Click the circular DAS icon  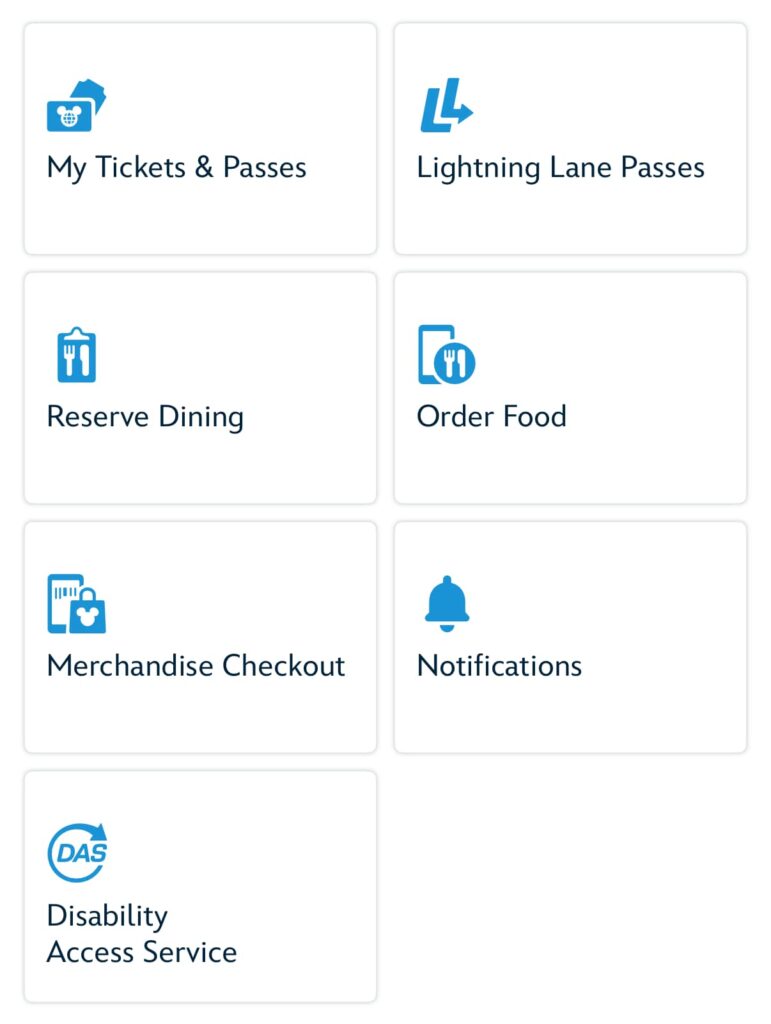[77, 853]
